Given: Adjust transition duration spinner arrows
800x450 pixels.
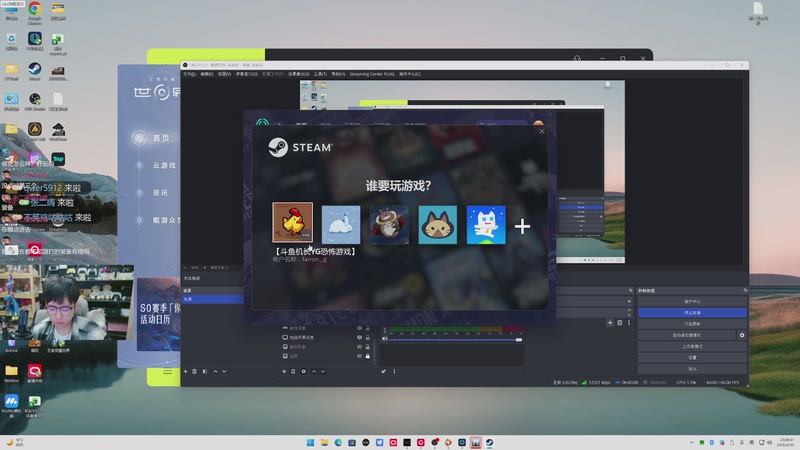Looking at the screenshot, I should click(629, 312).
